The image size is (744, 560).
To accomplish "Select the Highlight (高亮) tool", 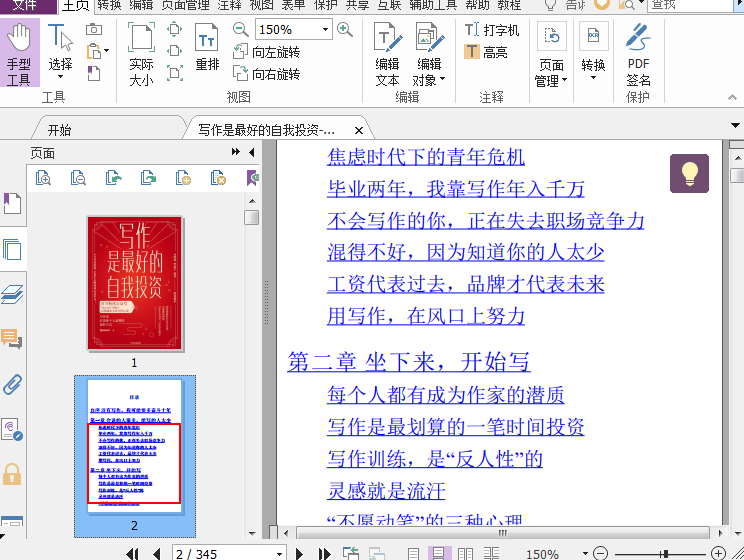I will [x=486, y=51].
